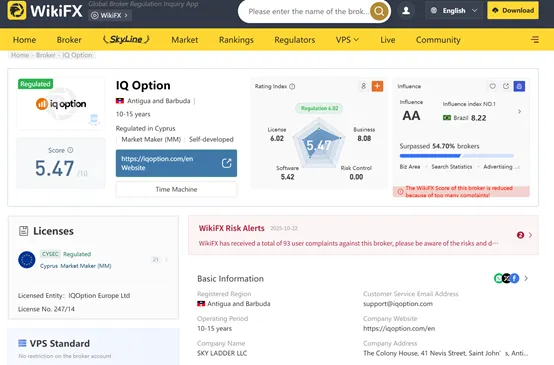Click the Home breadcrumb link
554x365 pixels.
pos(20,55)
